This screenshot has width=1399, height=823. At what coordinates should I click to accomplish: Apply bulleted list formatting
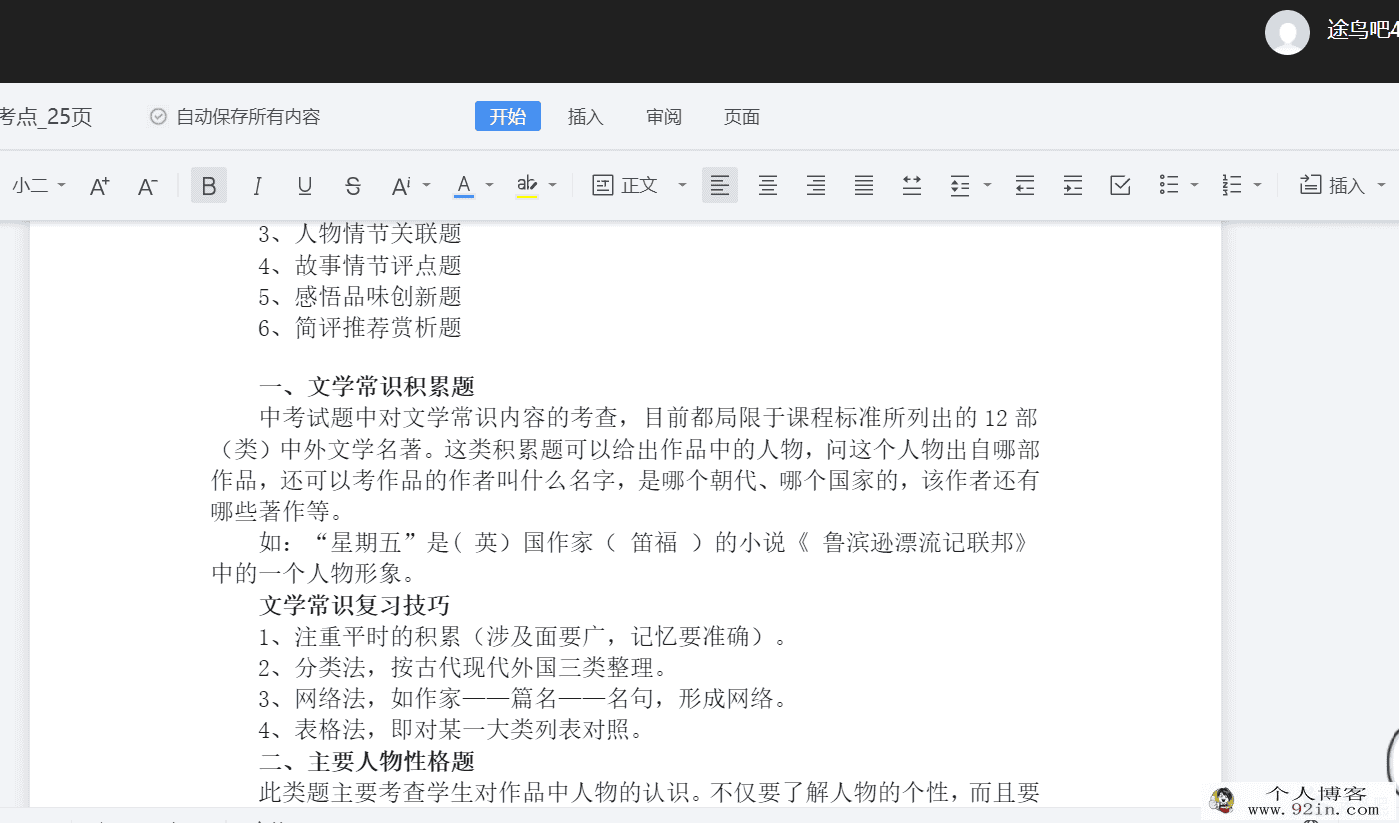pos(1169,185)
